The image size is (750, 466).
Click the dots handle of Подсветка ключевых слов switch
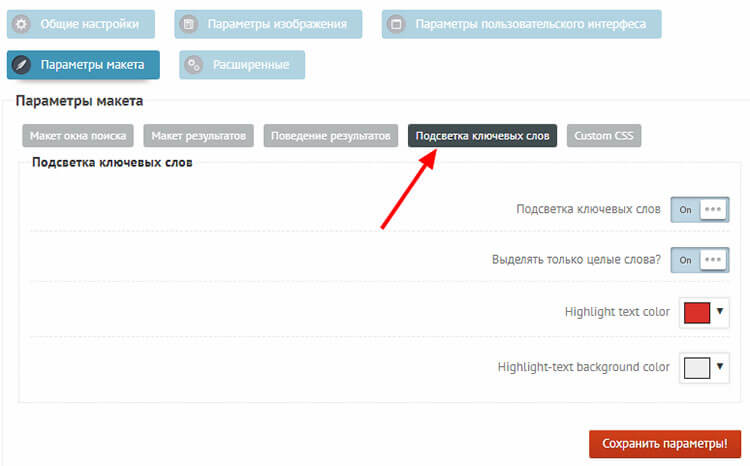click(x=712, y=209)
